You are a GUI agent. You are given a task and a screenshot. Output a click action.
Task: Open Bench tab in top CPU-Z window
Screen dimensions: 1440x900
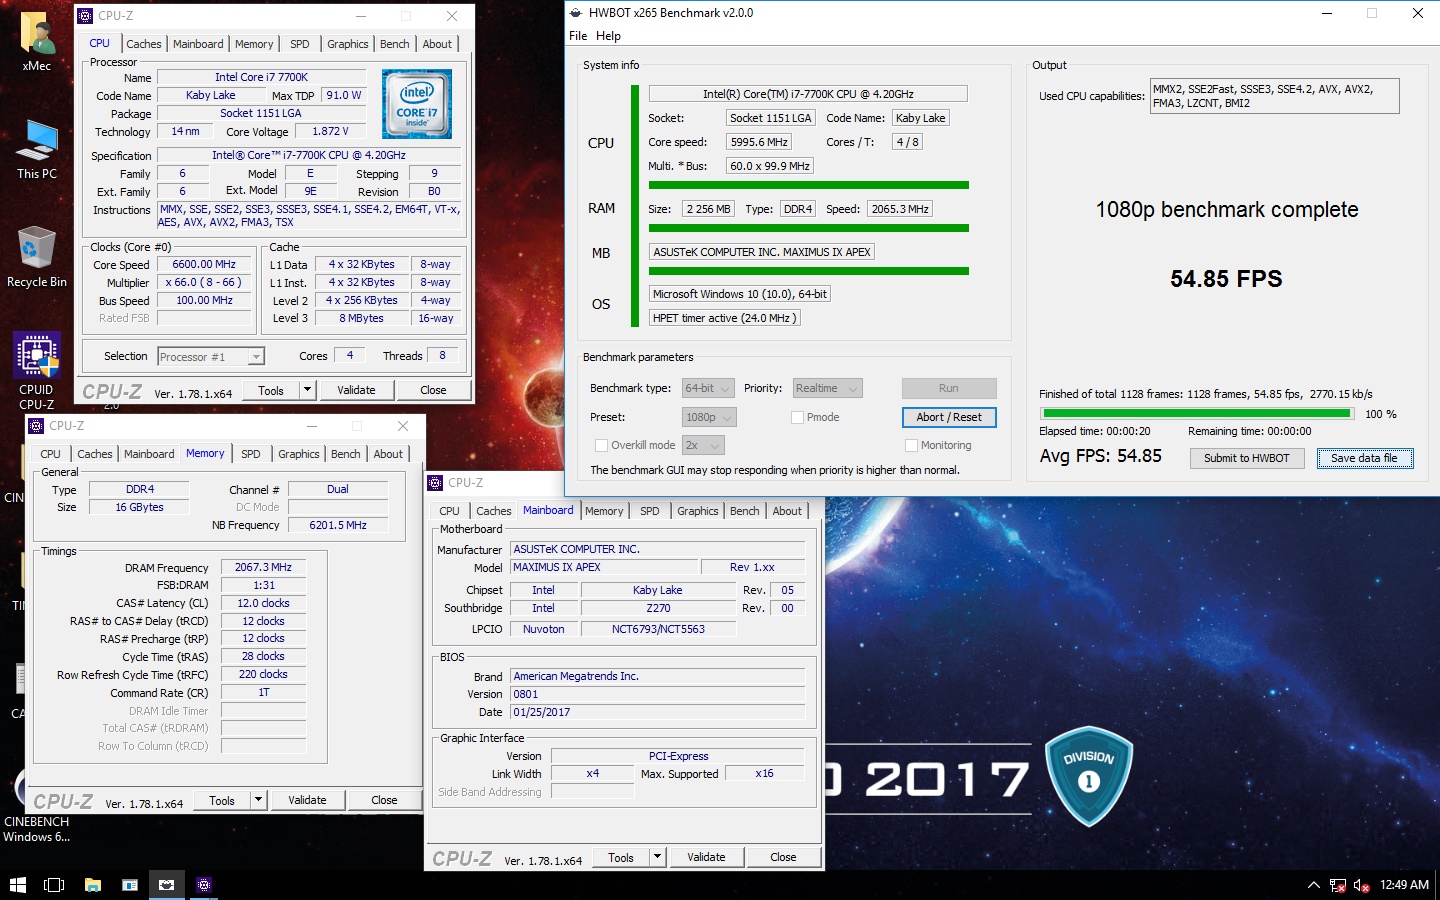pyautogui.click(x=395, y=44)
